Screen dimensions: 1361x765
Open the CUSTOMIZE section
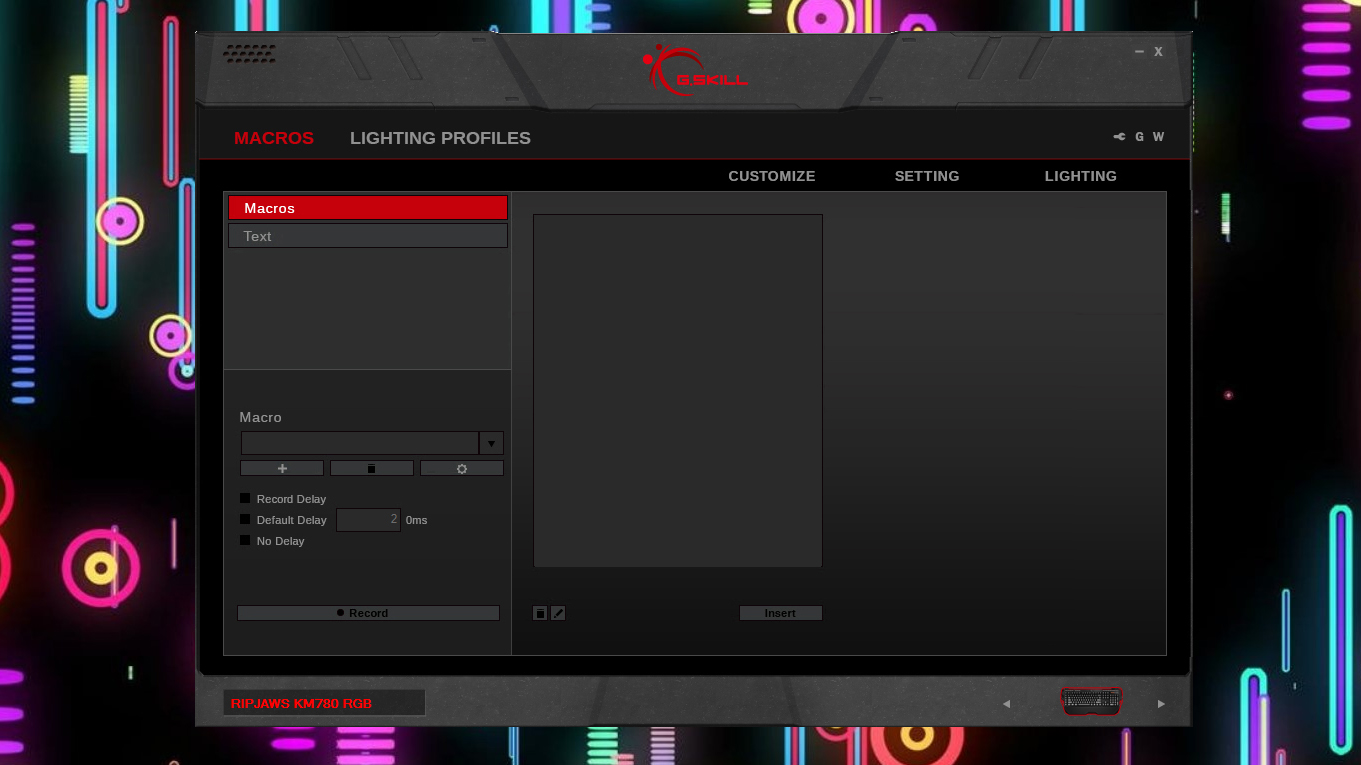pos(772,176)
